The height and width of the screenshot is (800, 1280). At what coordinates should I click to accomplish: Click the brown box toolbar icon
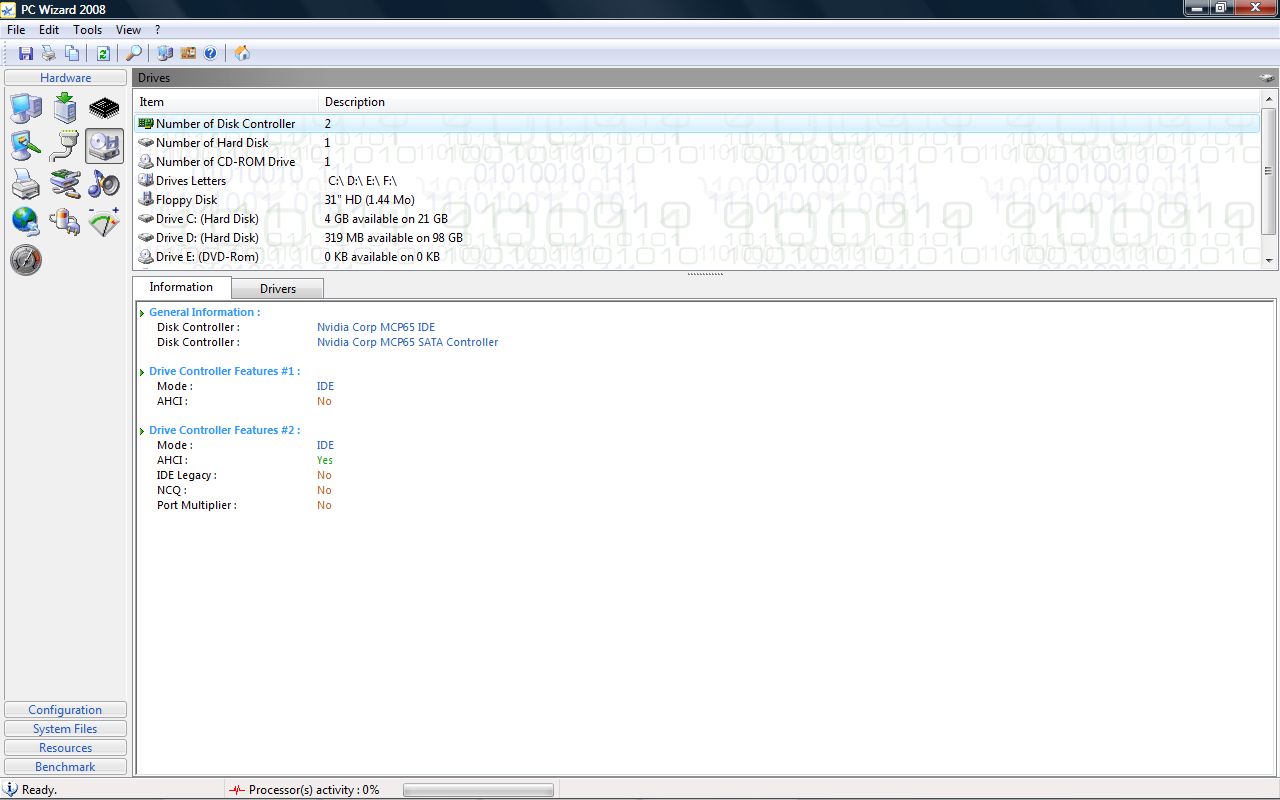tap(188, 53)
